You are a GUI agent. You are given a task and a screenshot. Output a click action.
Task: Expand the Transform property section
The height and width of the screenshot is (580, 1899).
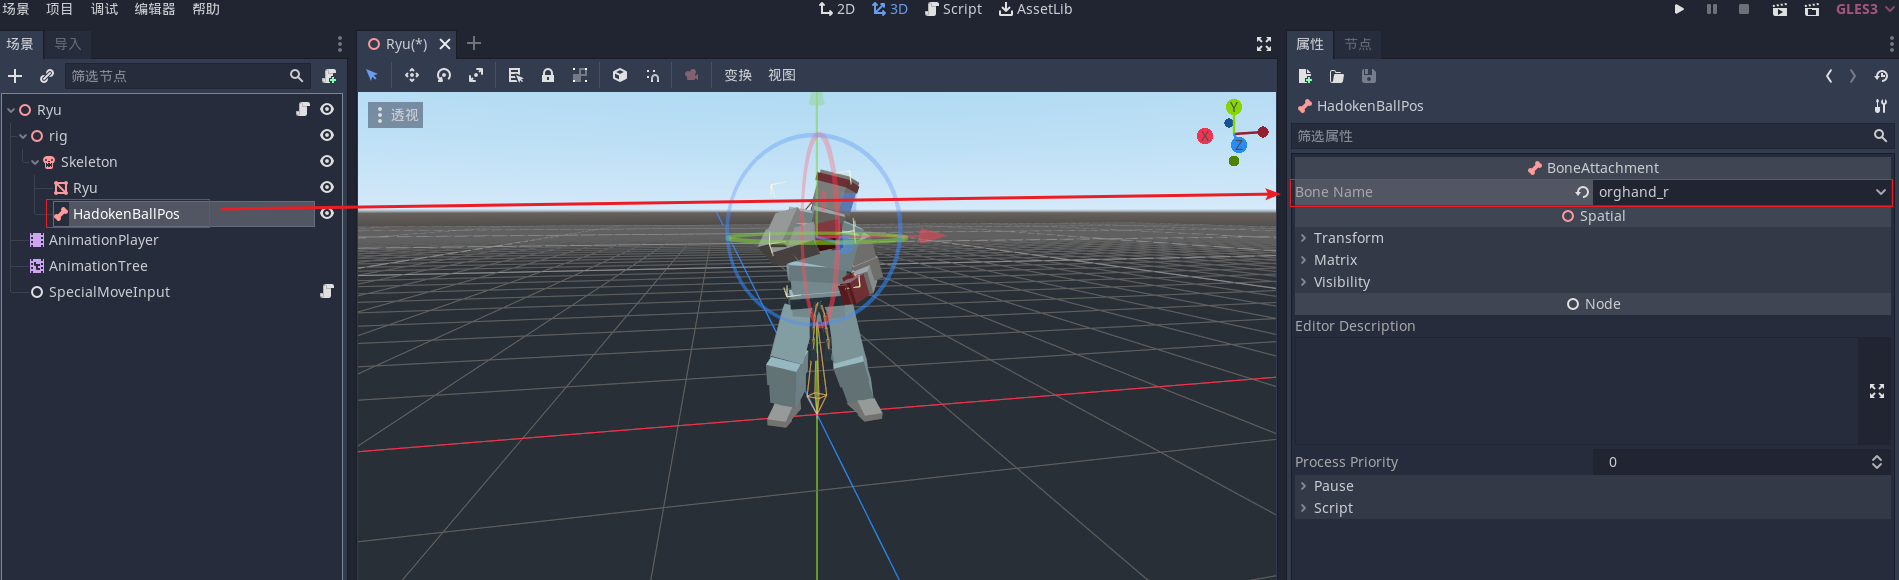pos(1592,238)
